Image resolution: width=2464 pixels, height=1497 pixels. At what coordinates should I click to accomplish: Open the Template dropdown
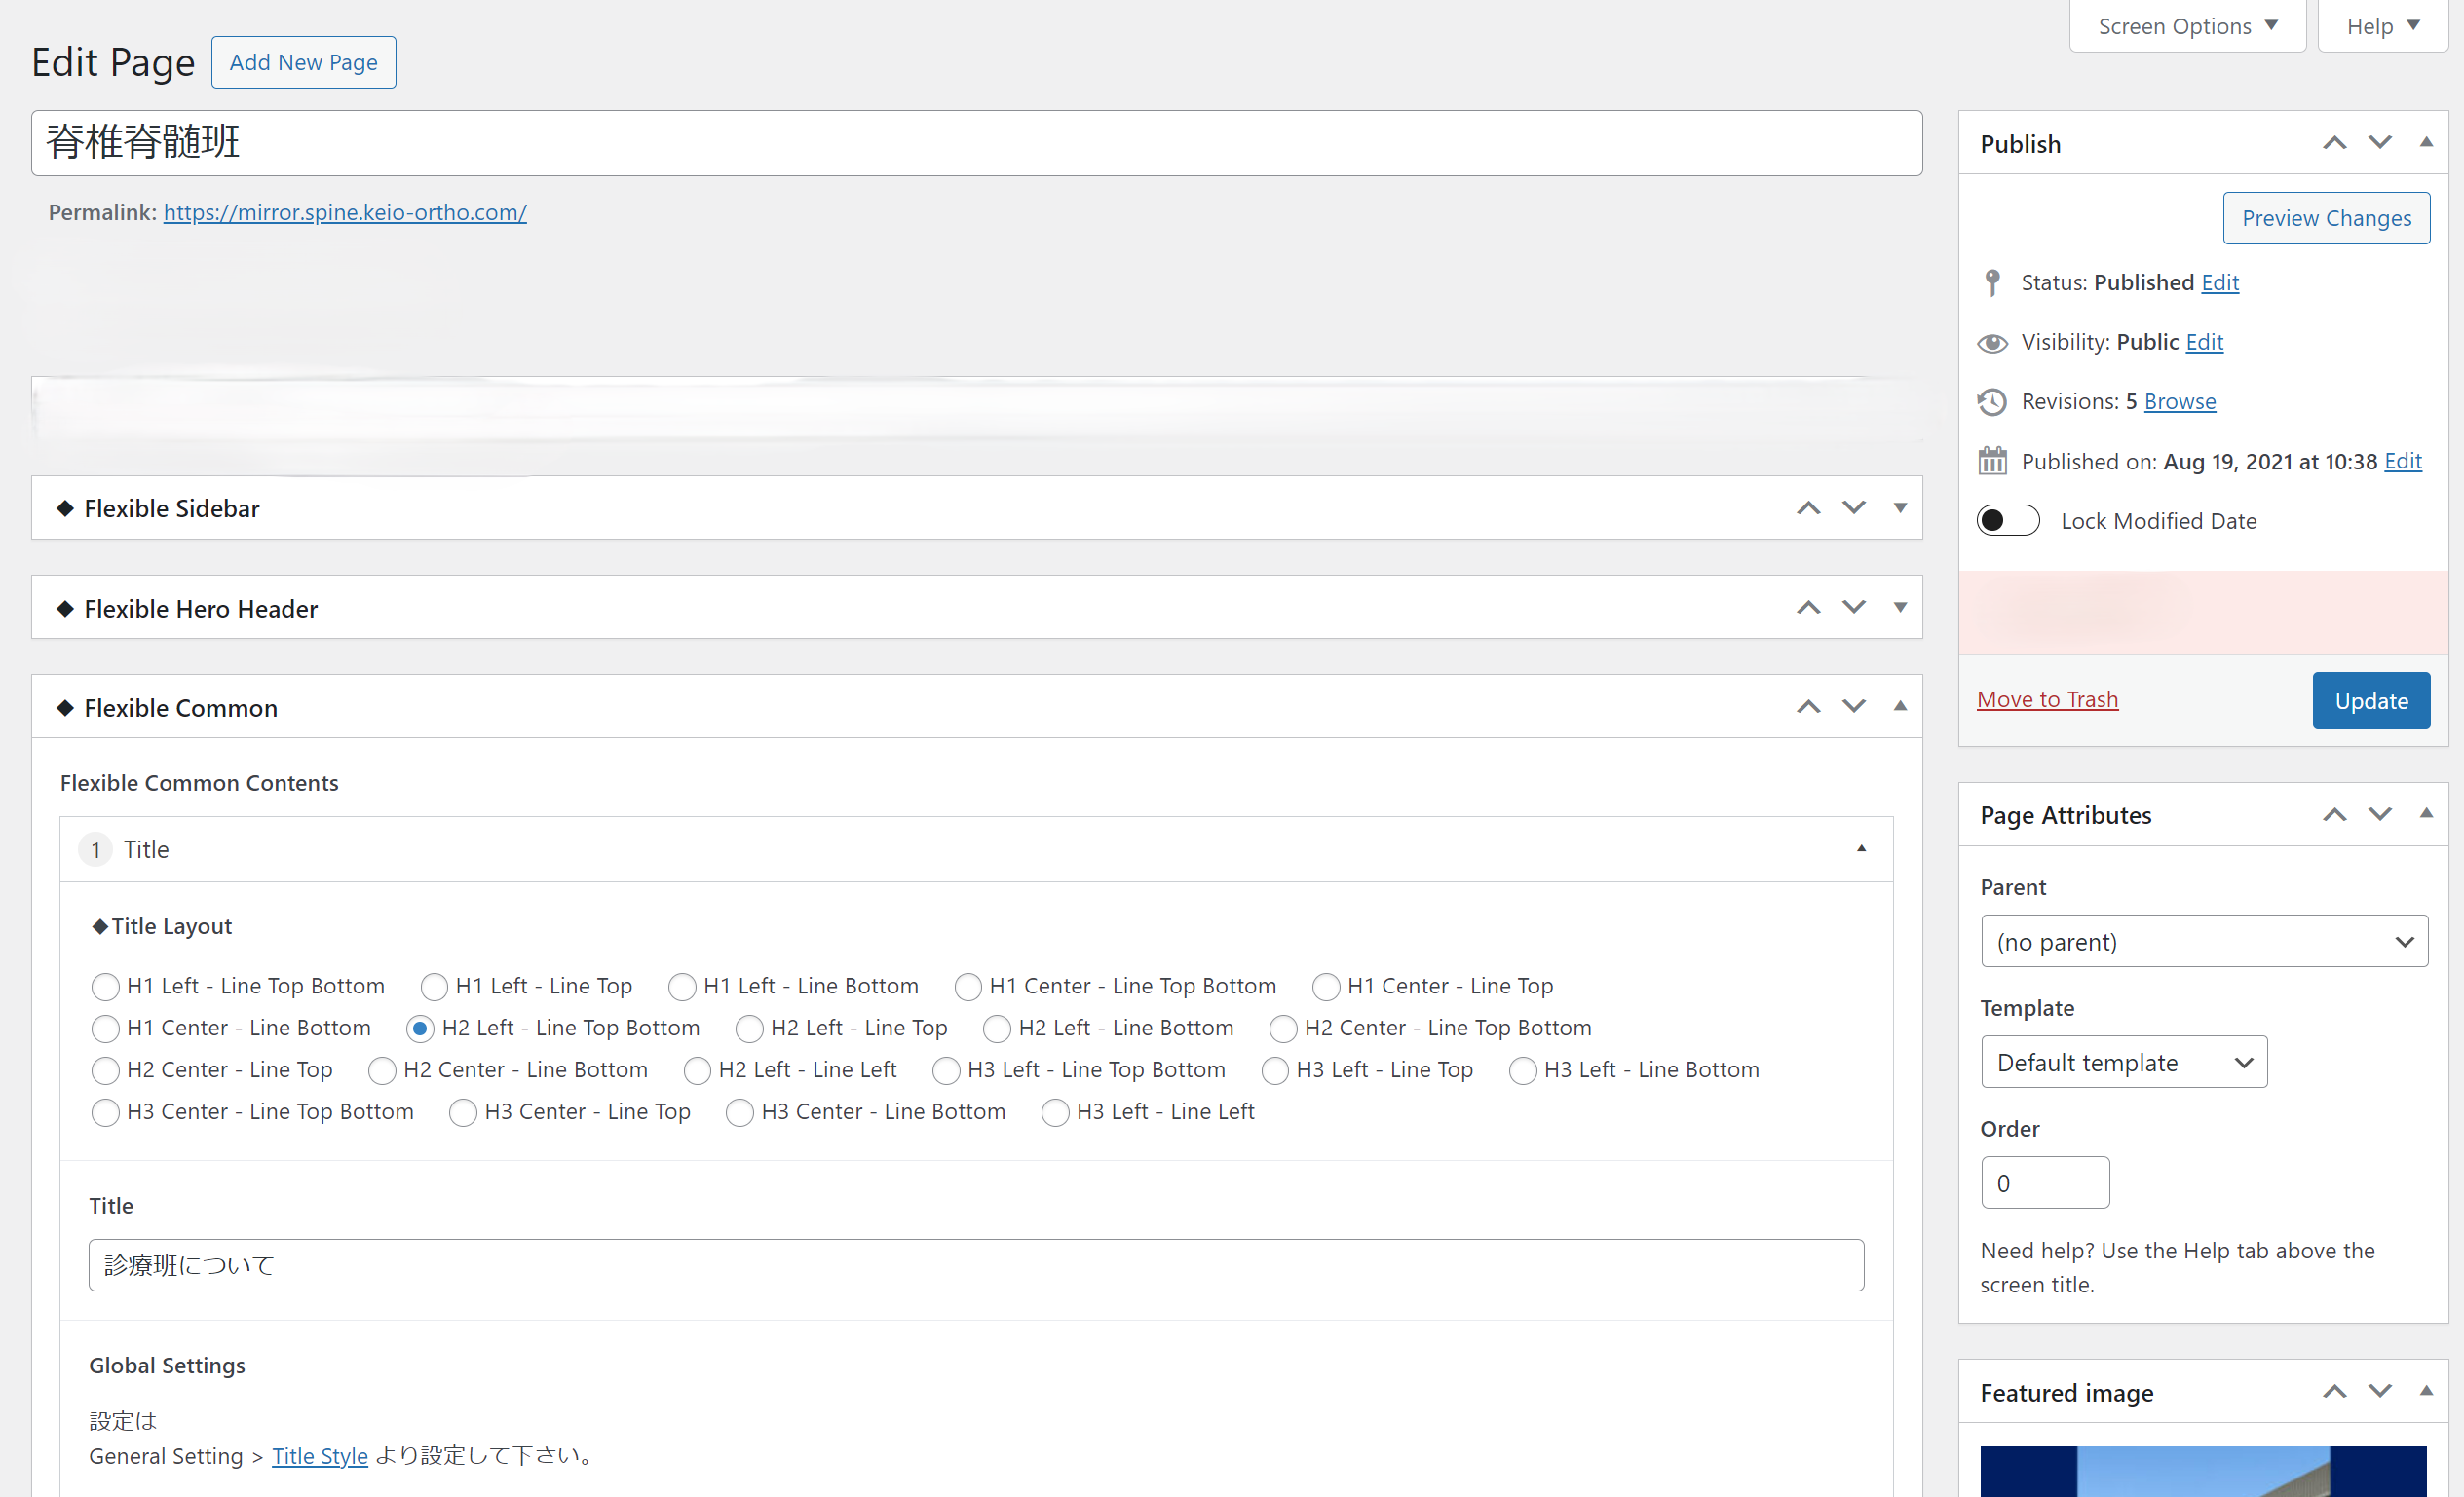tap(2123, 1063)
